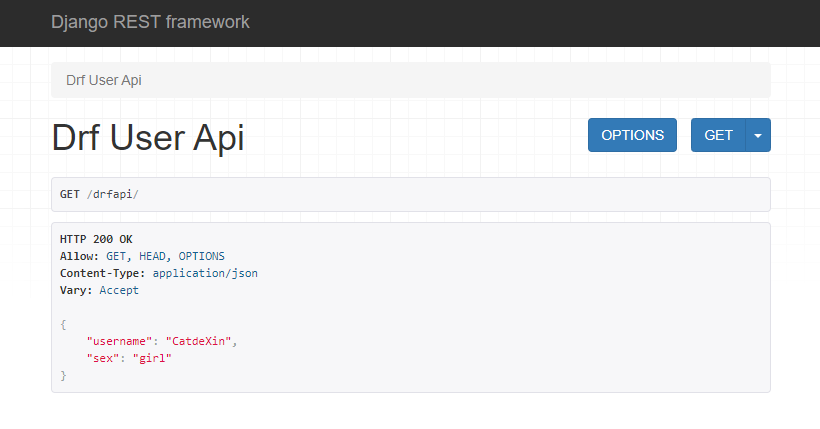Open the Django REST framework brand link
The image size is (820, 429).
tap(150, 22)
